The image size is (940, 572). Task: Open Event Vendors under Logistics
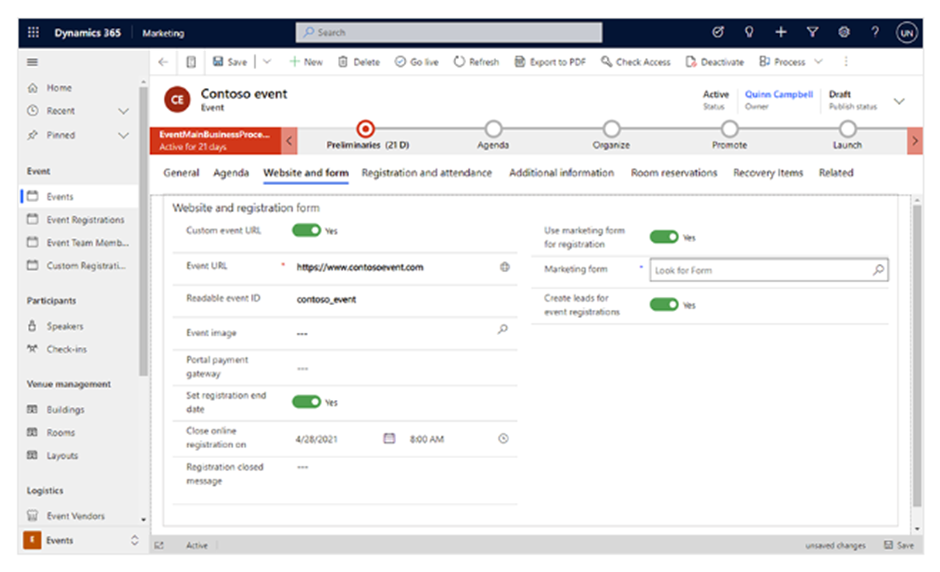pyautogui.click(x=76, y=516)
